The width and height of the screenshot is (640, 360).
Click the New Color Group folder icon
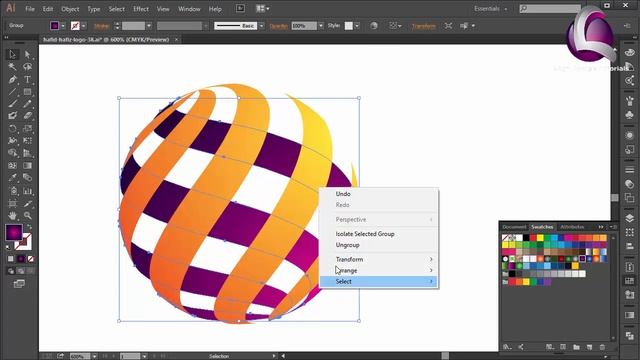tap(576, 347)
